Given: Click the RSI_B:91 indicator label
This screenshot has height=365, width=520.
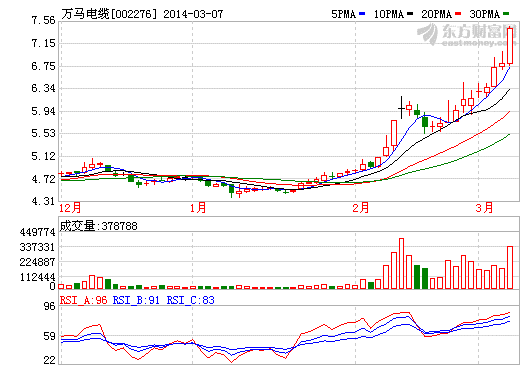Looking at the screenshot, I should [x=136, y=300].
